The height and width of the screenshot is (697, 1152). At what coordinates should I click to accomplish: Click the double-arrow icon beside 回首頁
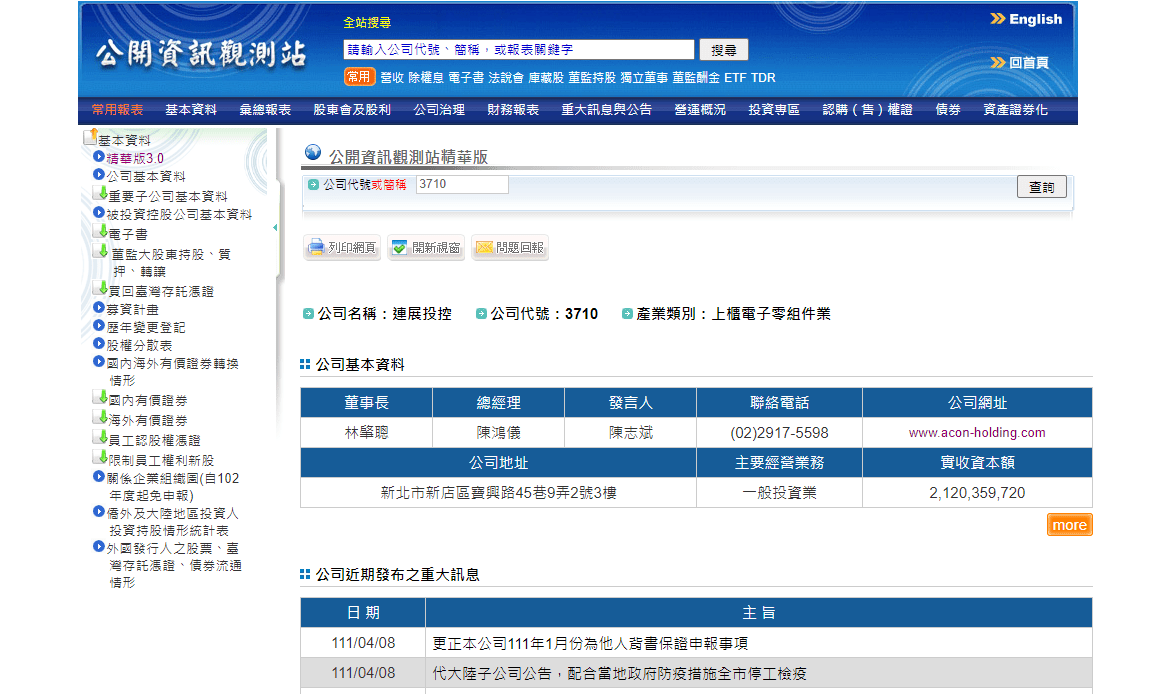998,63
